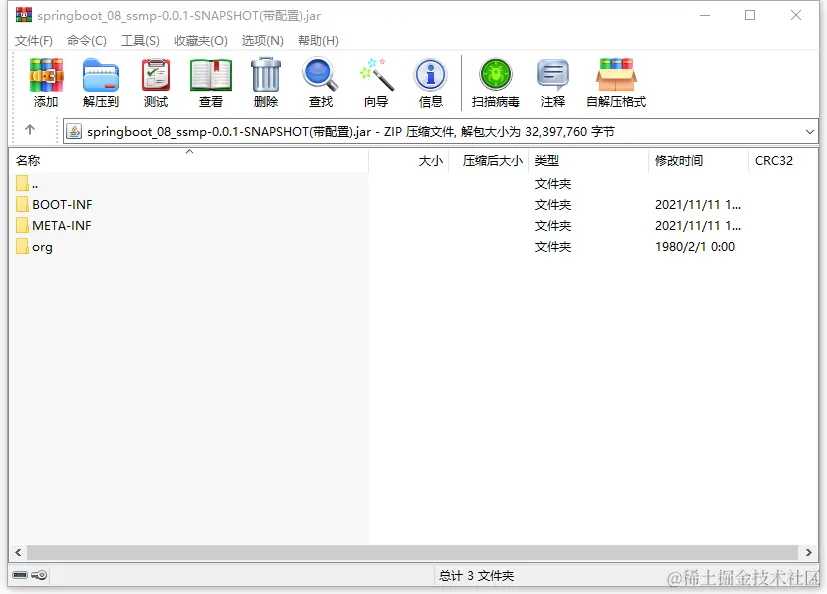This screenshot has height=594, width=827.
Task: Sort files by the 名称 column header
Action: click(x=28, y=160)
